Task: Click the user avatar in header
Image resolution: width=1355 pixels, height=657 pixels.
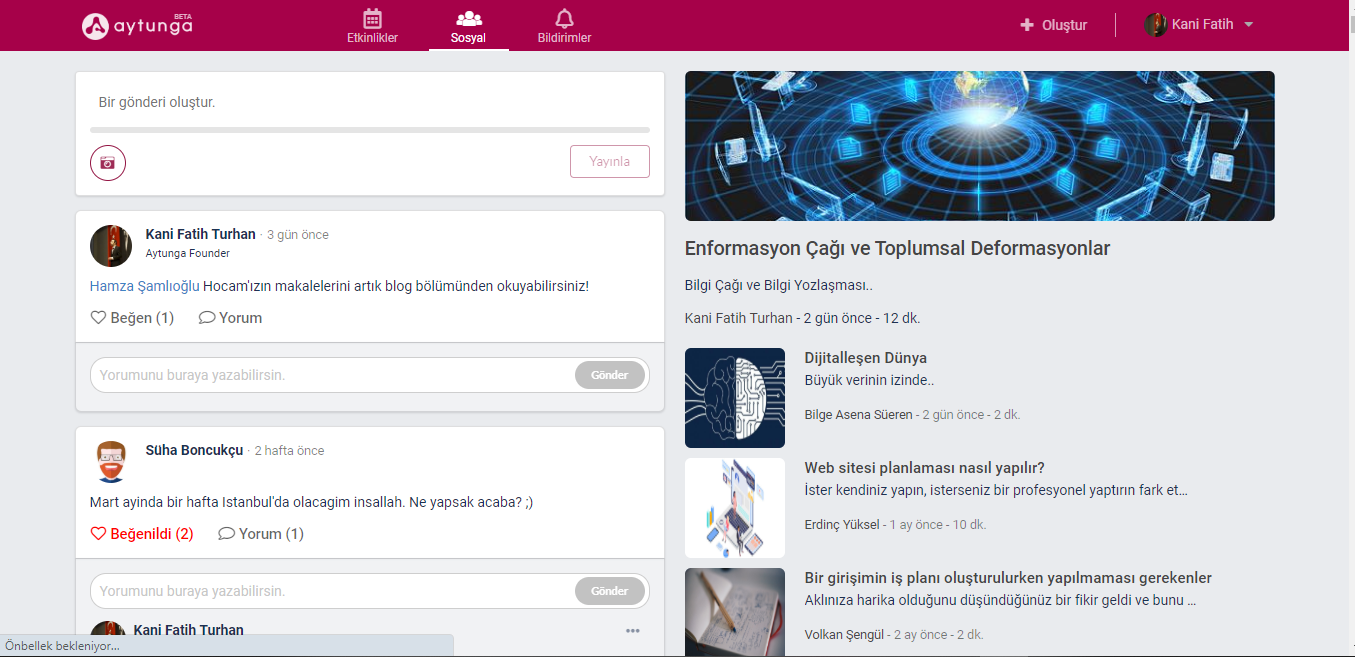Action: pos(1155,25)
